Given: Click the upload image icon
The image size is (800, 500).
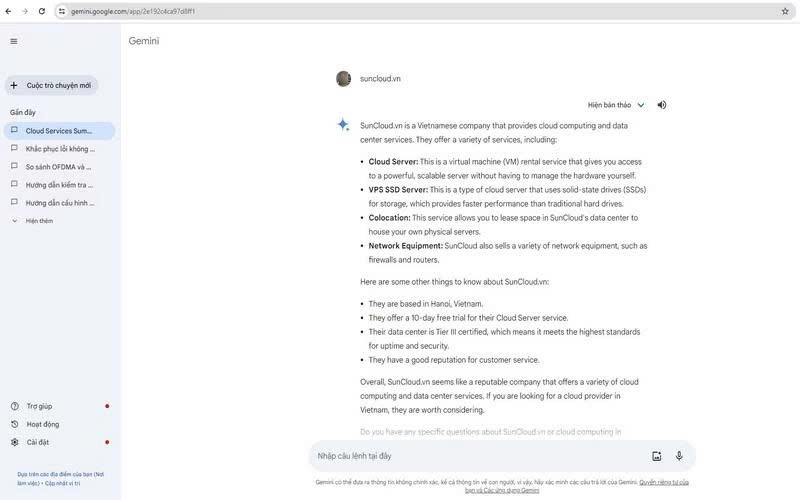Looking at the screenshot, I should [657, 456].
